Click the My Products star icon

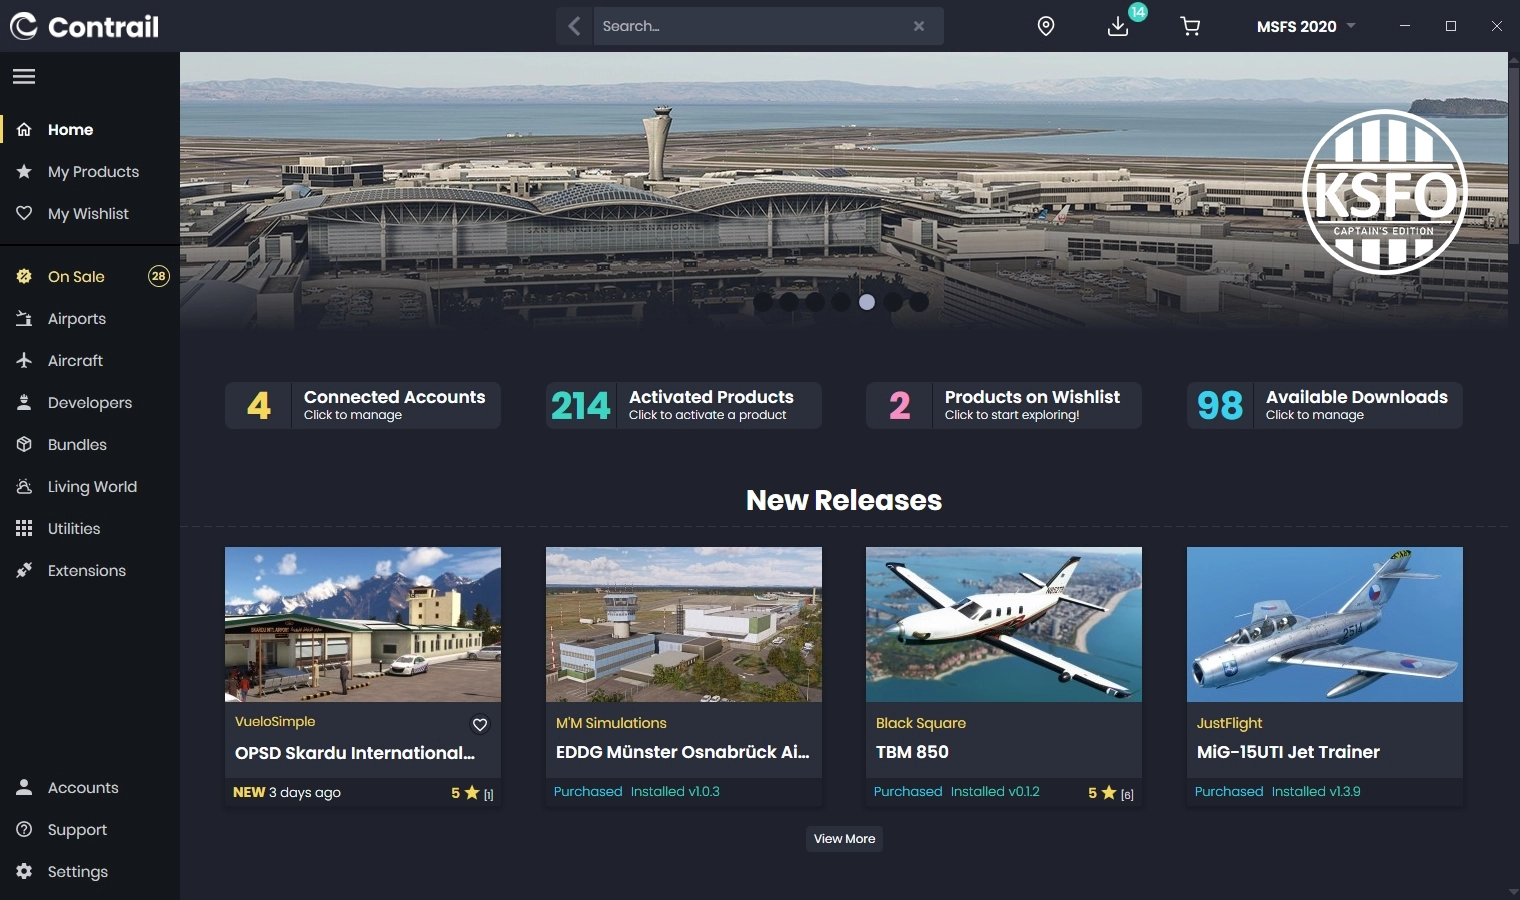[24, 172]
